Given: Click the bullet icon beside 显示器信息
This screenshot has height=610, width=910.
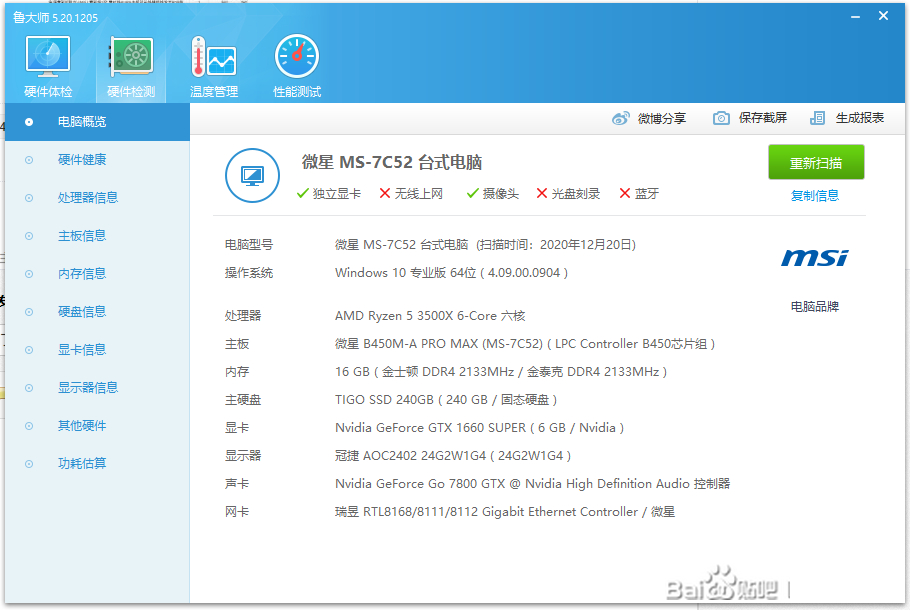Looking at the screenshot, I should click(29, 388).
